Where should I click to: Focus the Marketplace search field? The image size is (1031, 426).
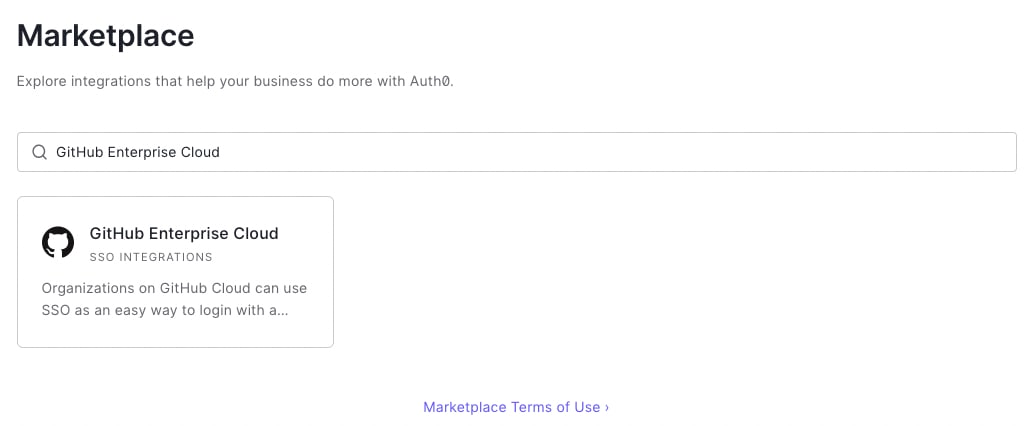517,153
